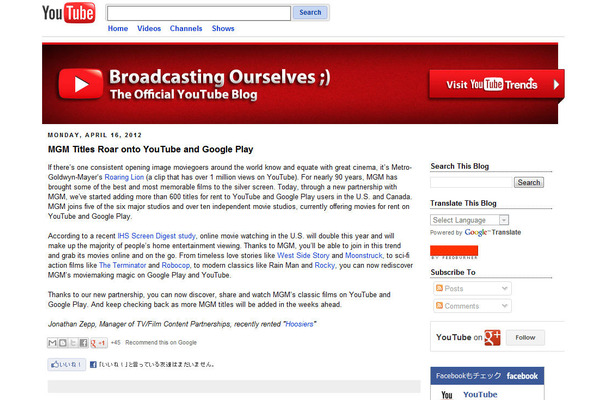Open the Roaring Lion link

[x=124, y=177]
